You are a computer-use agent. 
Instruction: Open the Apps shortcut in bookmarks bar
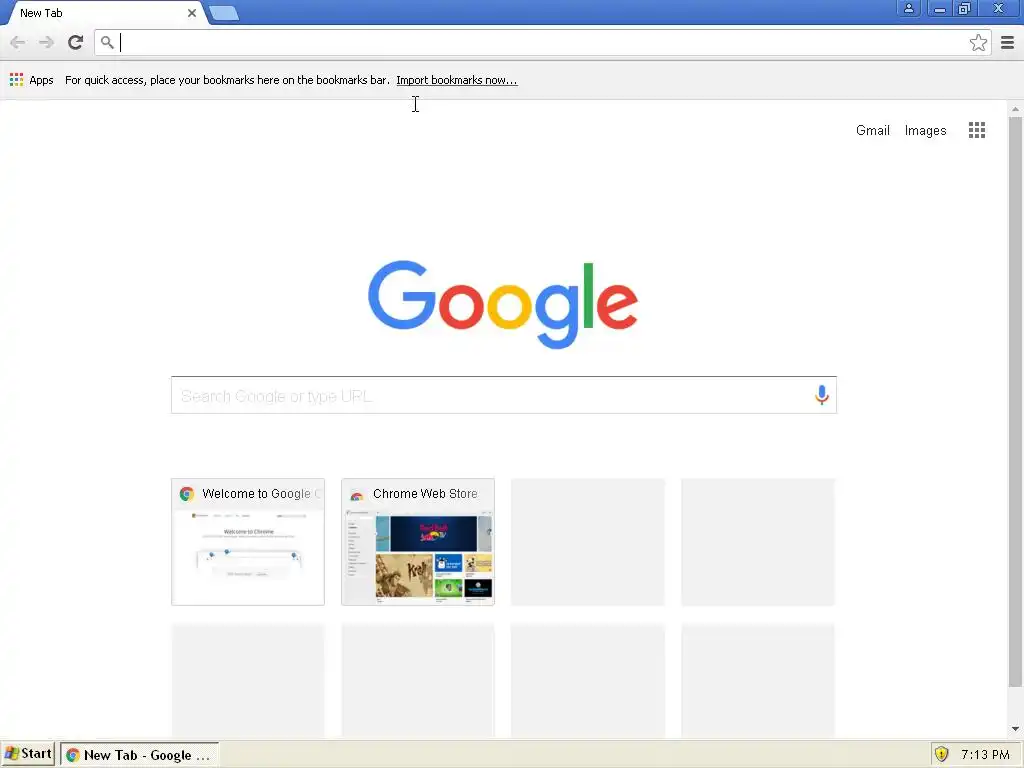click(31, 80)
